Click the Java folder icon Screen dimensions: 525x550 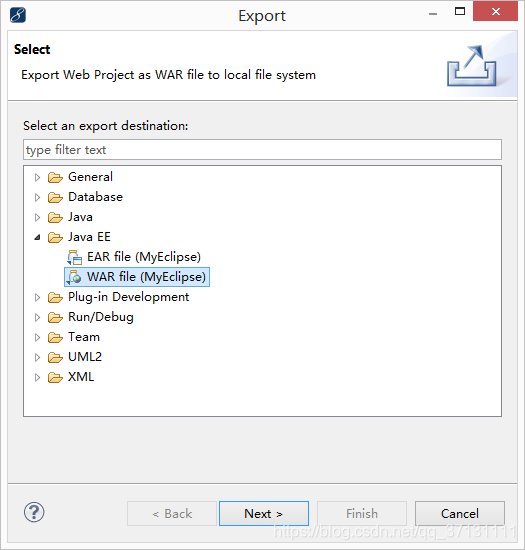(x=55, y=217)
